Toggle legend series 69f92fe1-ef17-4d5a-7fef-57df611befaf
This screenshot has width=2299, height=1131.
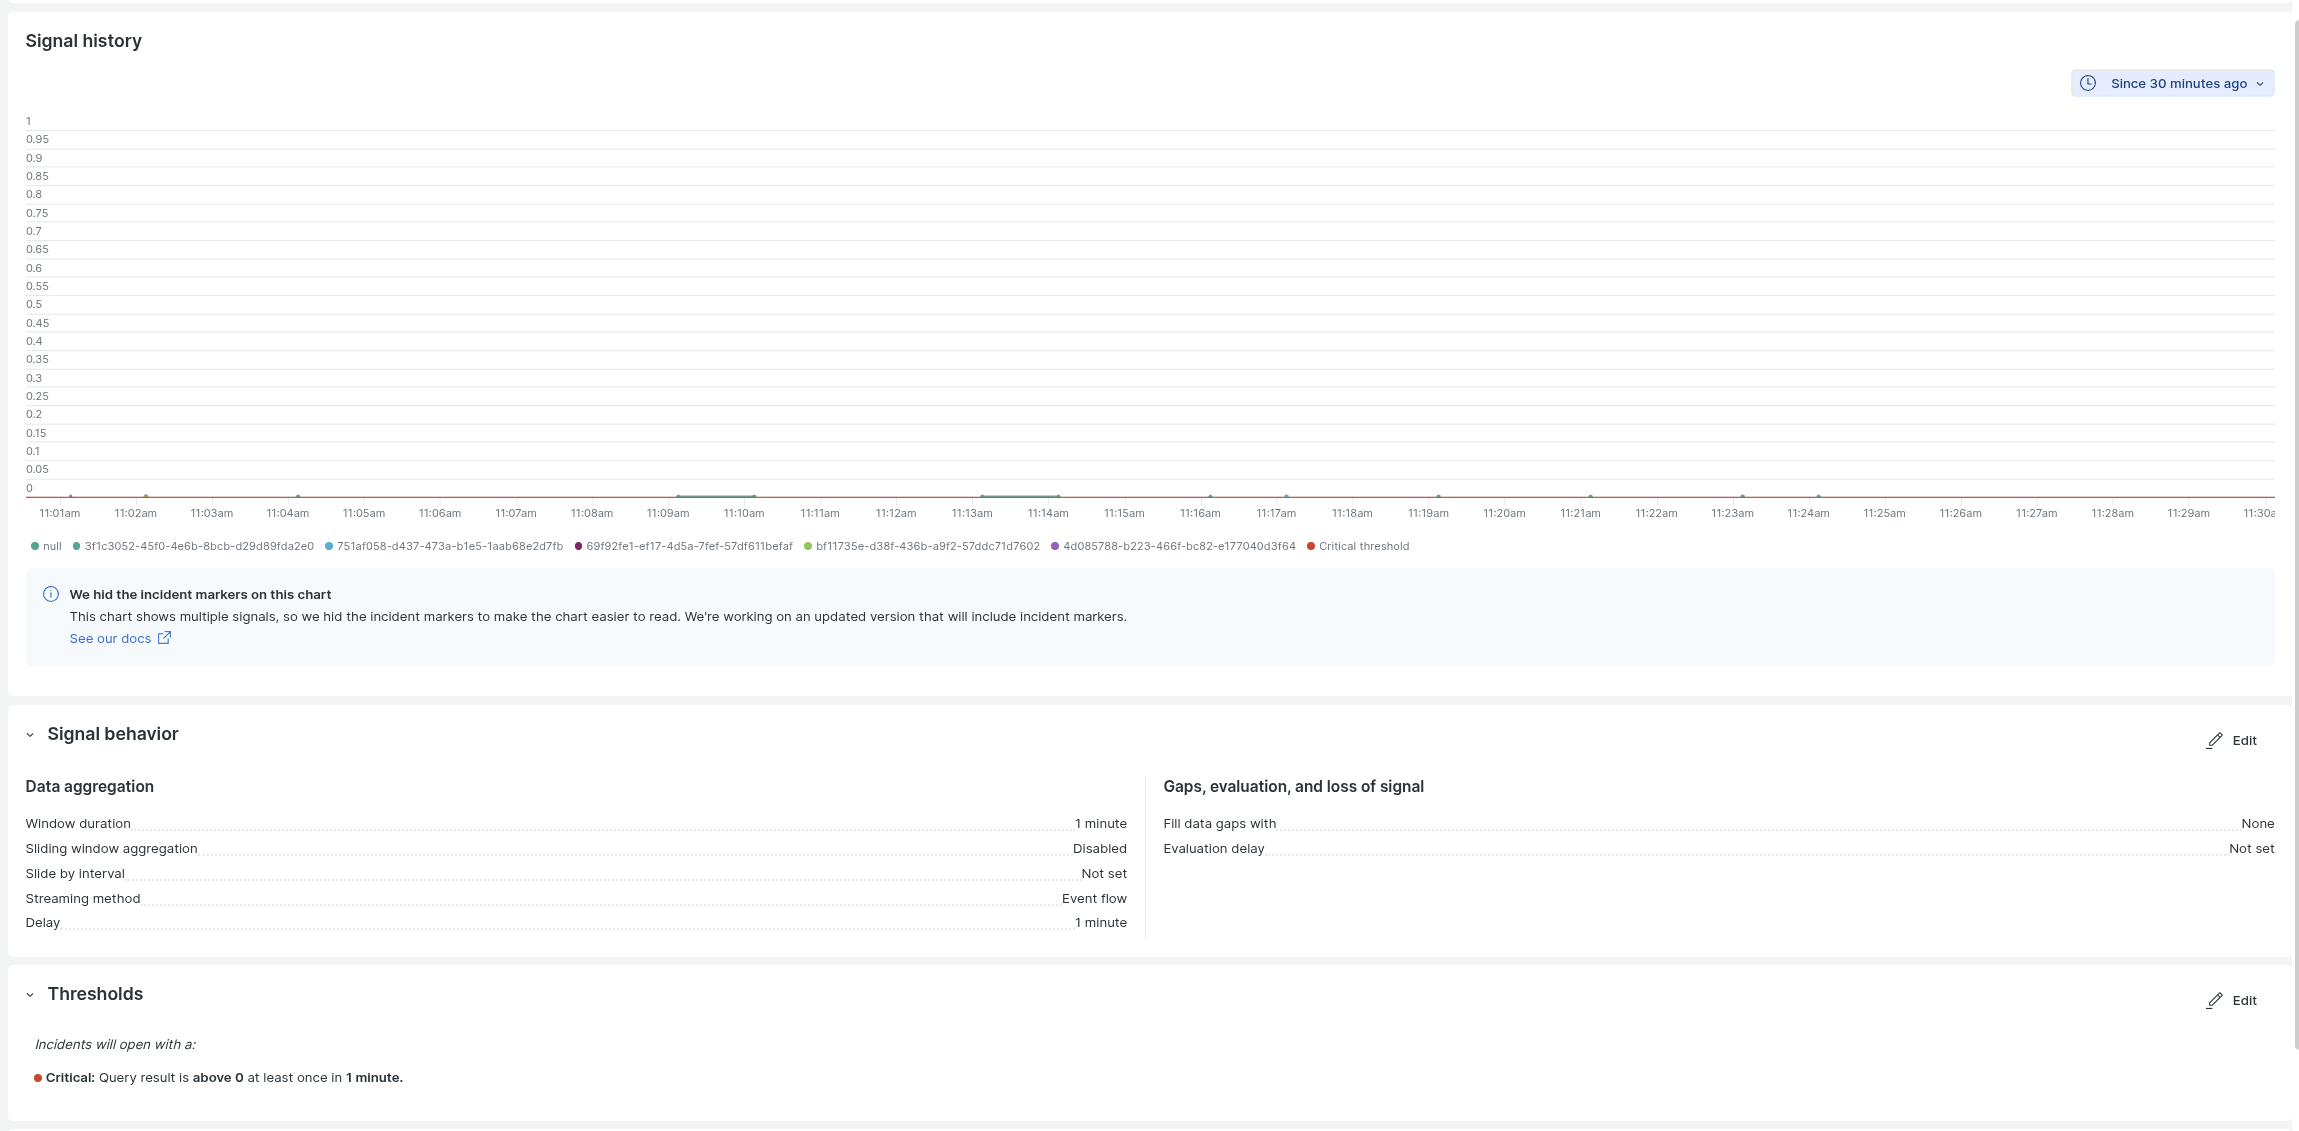(x=683, y=546)
